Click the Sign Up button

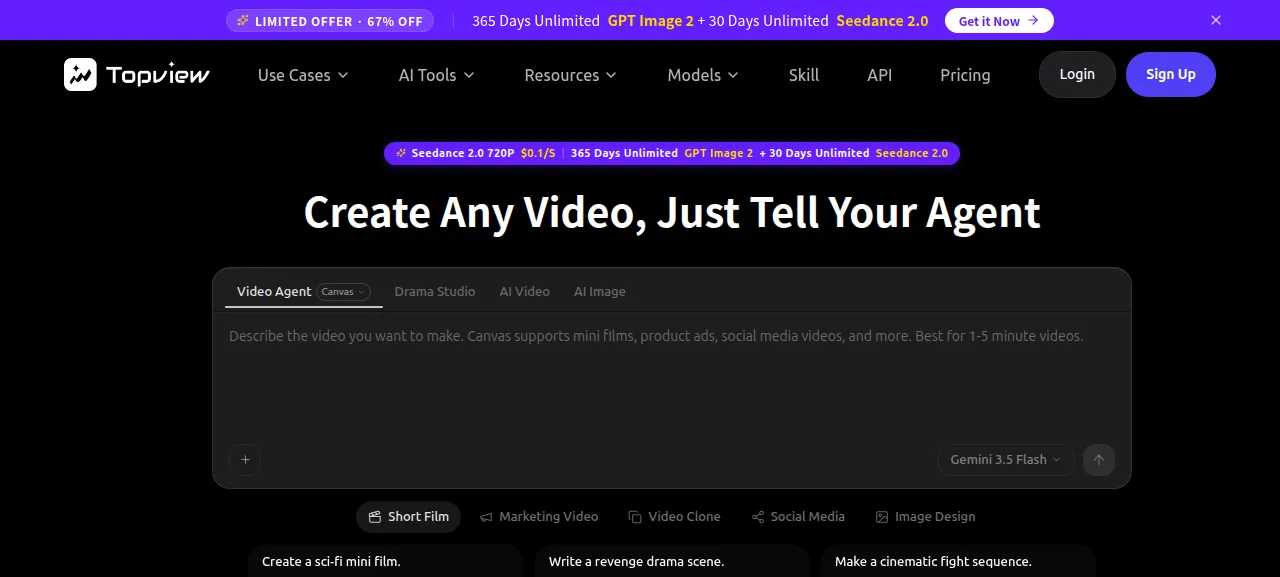coord(1171,74)
